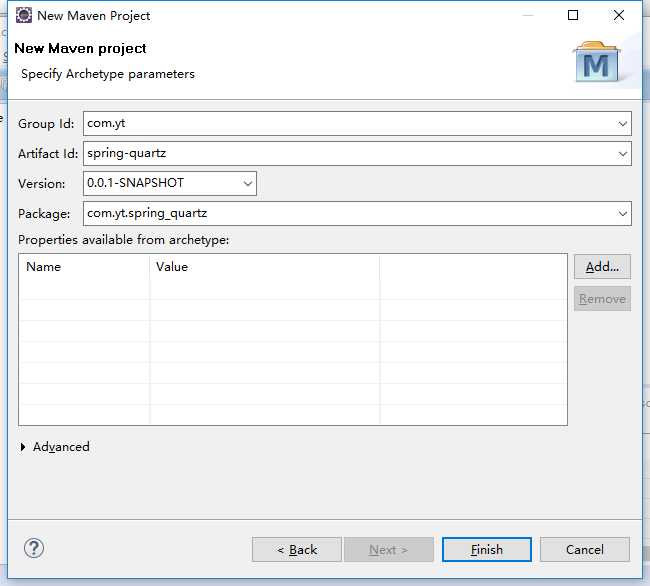Viewport: 650px width, 586px height.
Task: Click the Finish button
Action: pyautogui.click(x=487, y=550)
